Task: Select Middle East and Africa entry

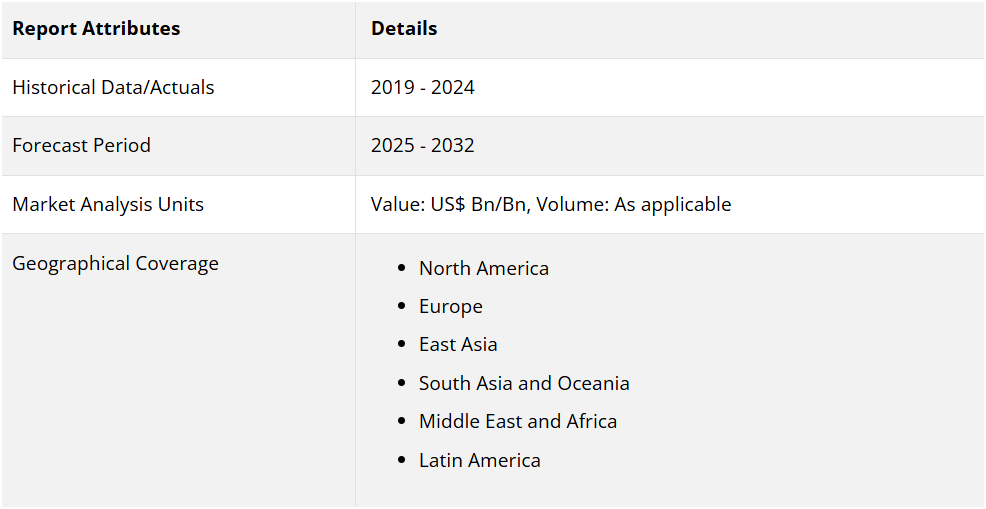Action: pos(518,421)
